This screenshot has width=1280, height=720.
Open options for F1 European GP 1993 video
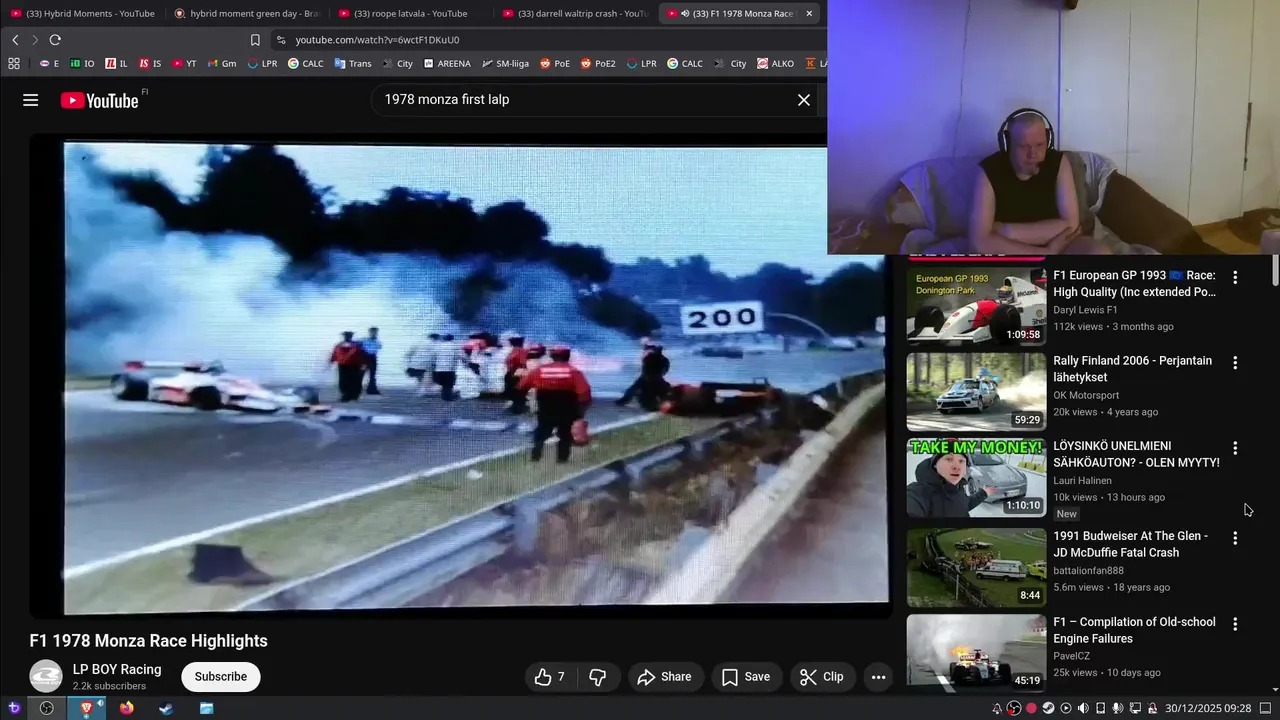click(x=1235, y=277)
